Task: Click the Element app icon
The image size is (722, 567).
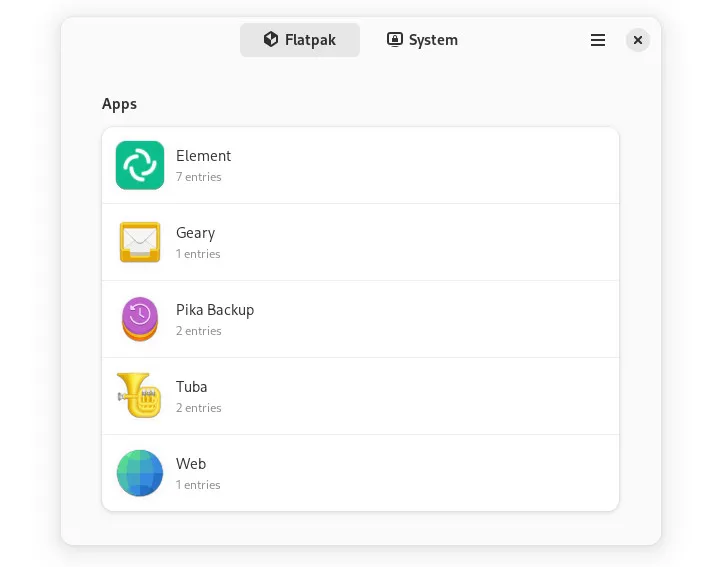Action: click(x=140, y=165)
